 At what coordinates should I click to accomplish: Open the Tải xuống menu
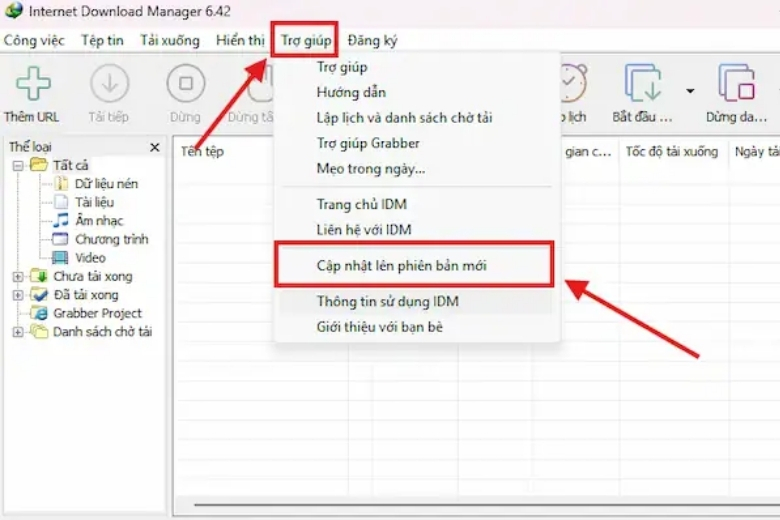pos(170,40)
